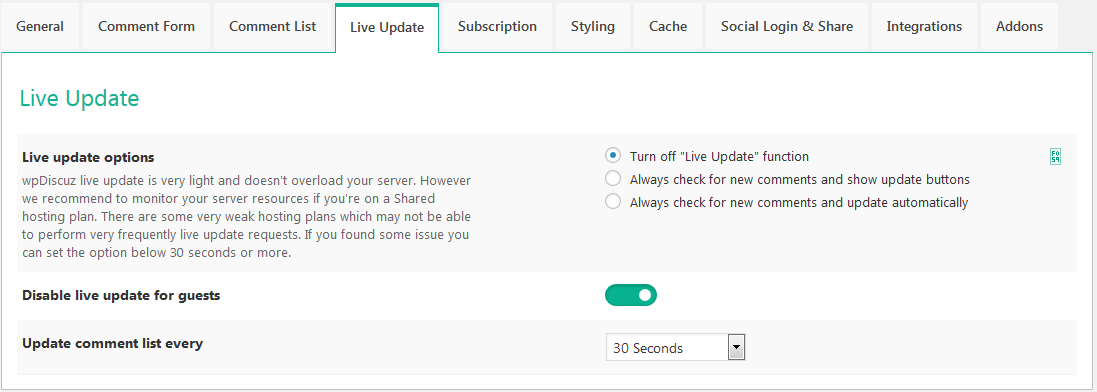The height and width of the screenshot is (392, 1097).
Task: Open the Comment Form tab
Action: pyautogui.click(x=146, y=27)
